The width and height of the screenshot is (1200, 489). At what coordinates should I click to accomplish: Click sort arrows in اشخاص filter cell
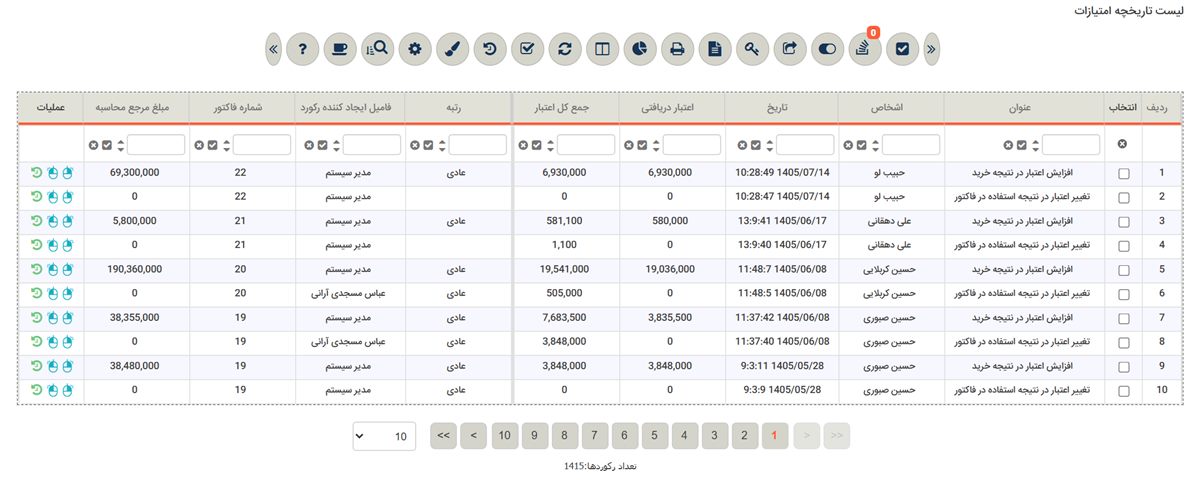coord(875,145)
